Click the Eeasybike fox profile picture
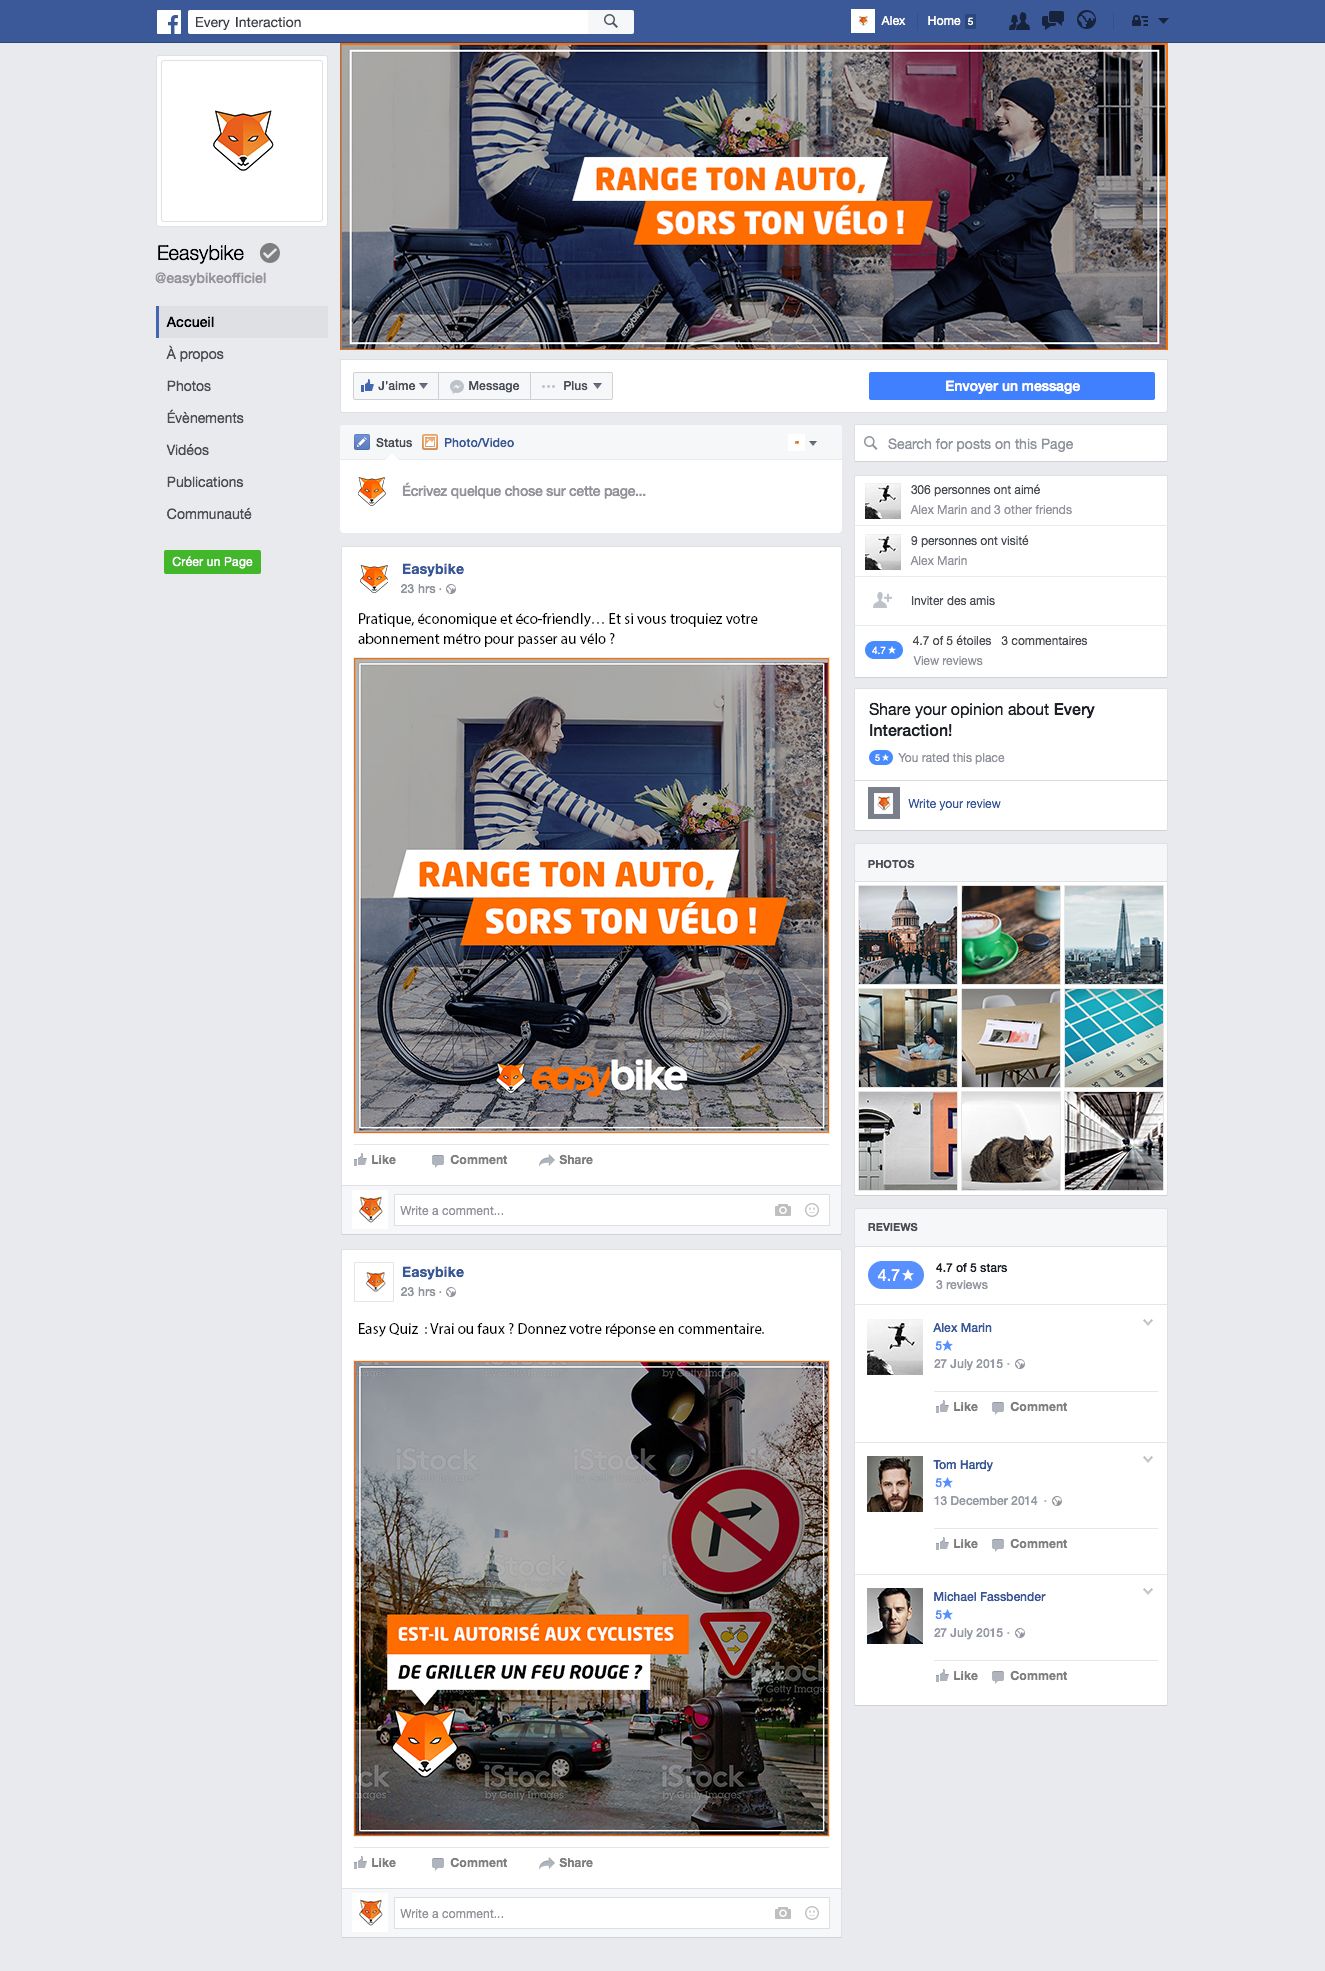The image size is (1325, 1971). [242, 141]
